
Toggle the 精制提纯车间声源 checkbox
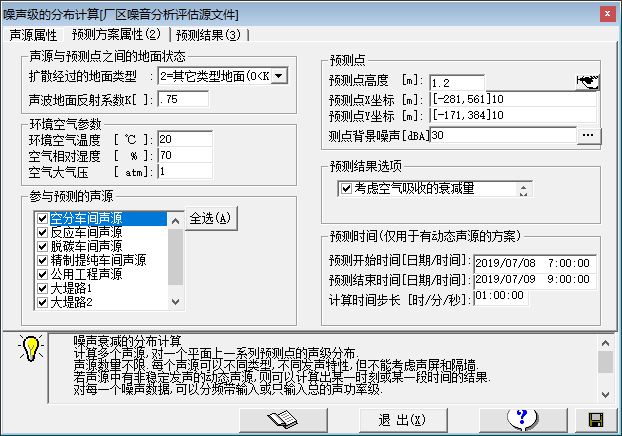pos(42,260)
